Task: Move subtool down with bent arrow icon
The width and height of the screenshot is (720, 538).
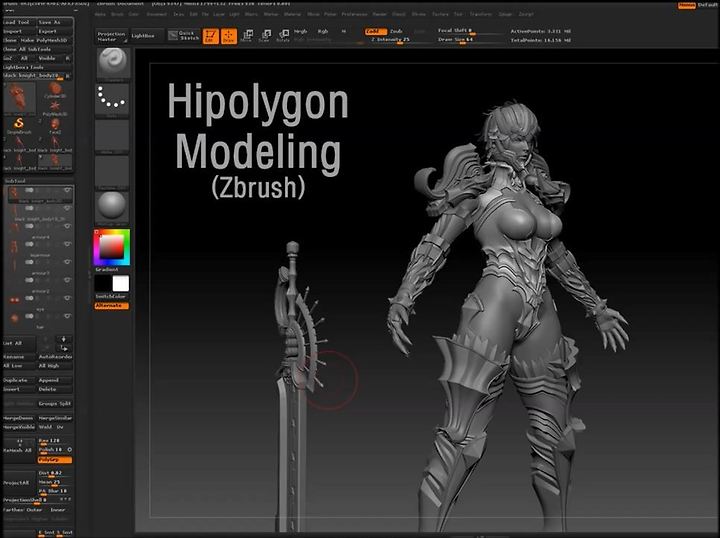Action: tap(63, 348)
